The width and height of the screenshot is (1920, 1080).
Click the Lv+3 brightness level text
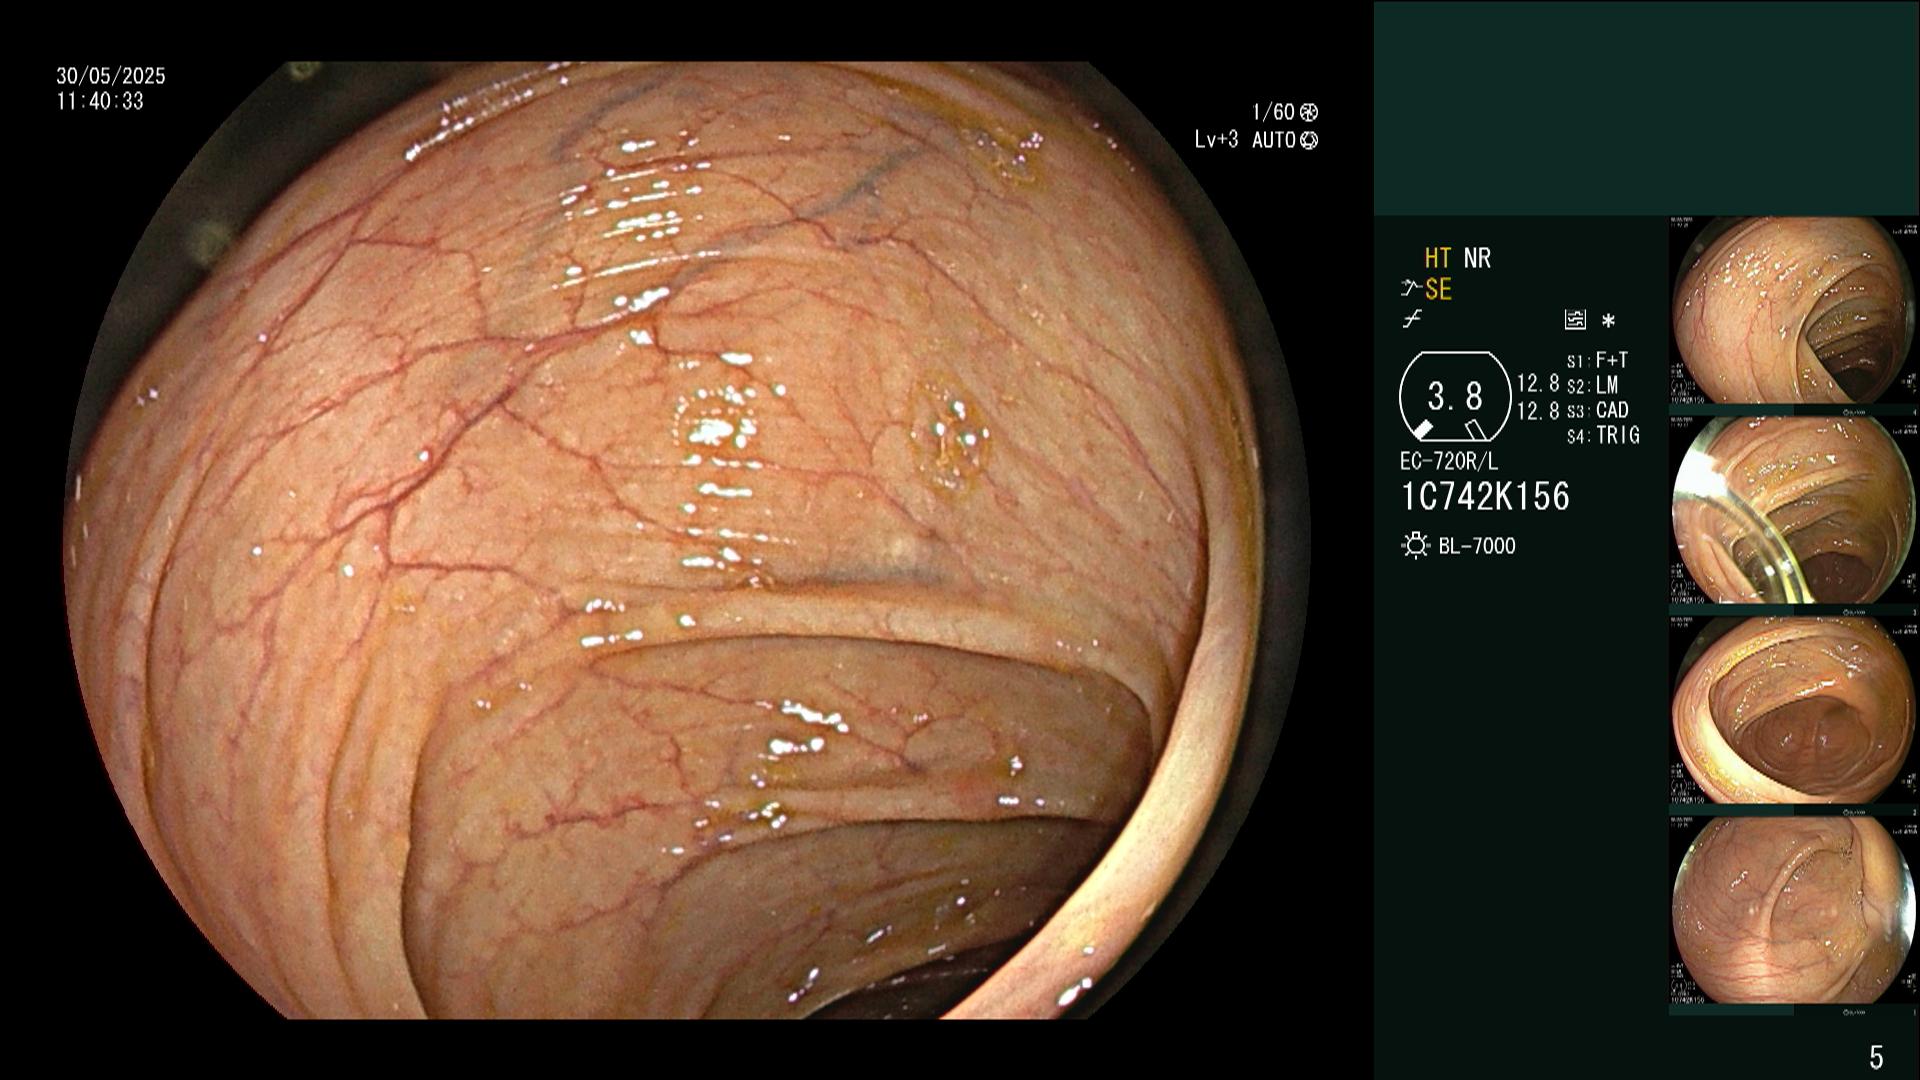pyautogui.click(x=1216, y=141)
